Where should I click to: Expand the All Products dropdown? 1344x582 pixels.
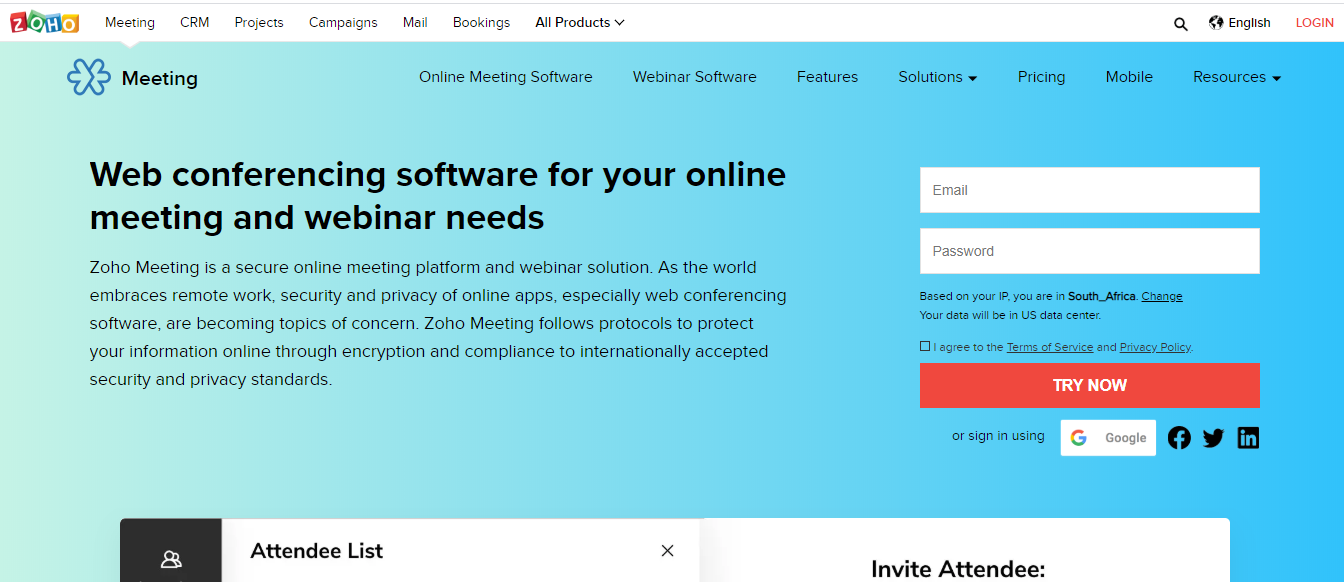(x=580, y=22)
